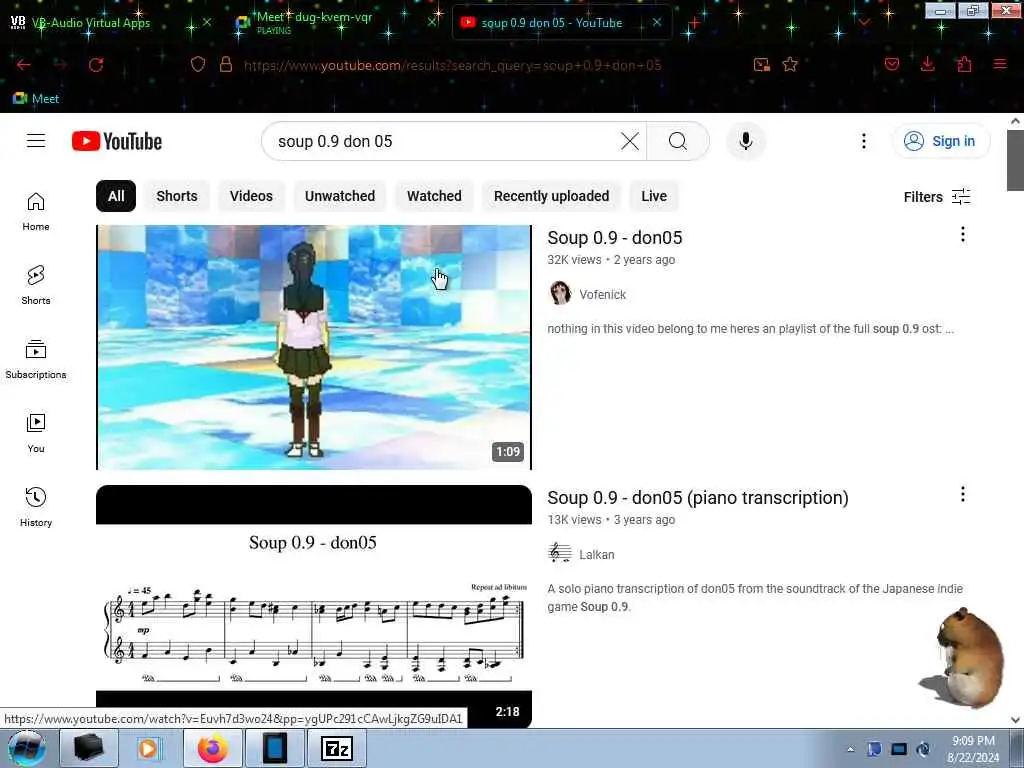Open the browser extensions icon

964,64
